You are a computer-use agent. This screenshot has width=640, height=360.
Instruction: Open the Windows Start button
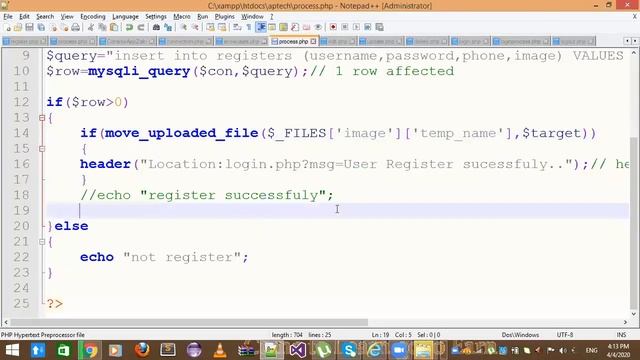click(x=12, y=350)
